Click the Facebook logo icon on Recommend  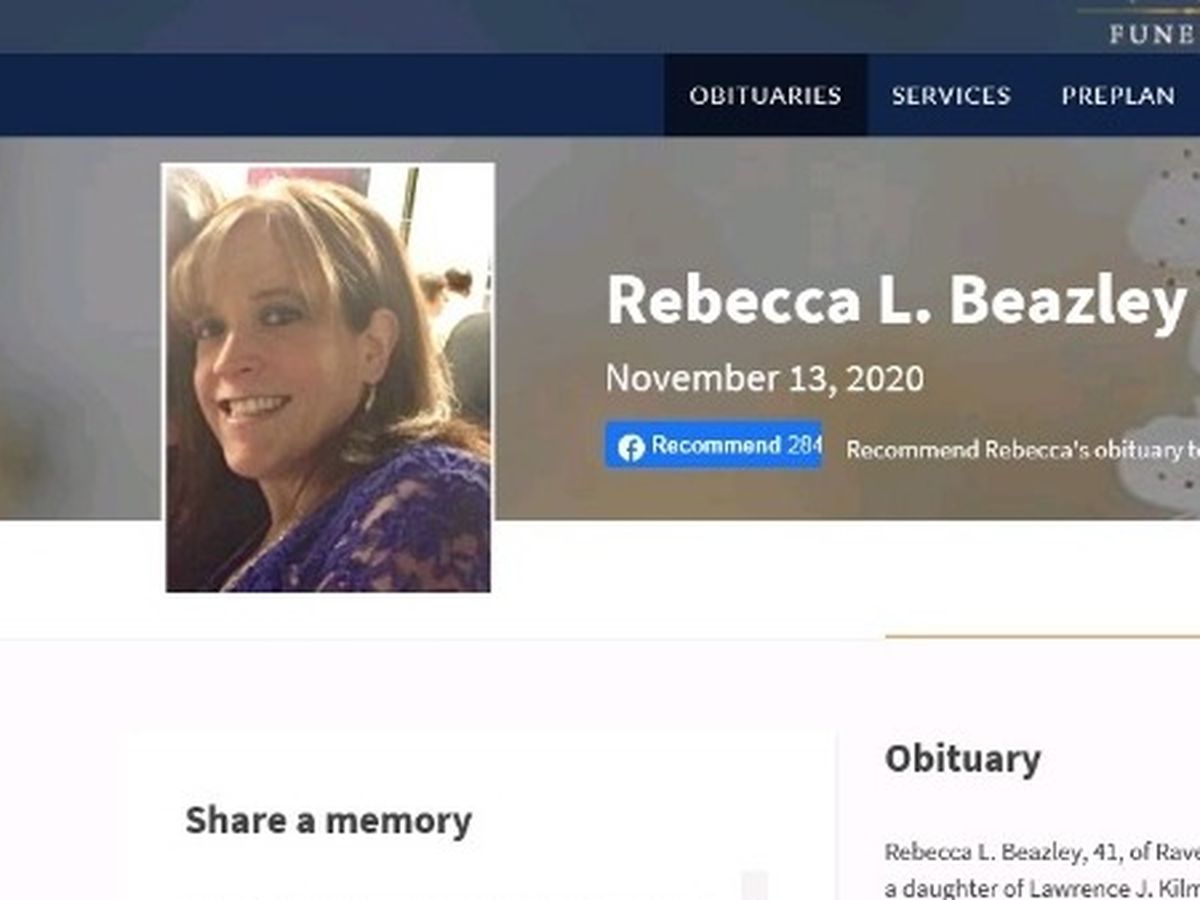click(x=630, y=447)
